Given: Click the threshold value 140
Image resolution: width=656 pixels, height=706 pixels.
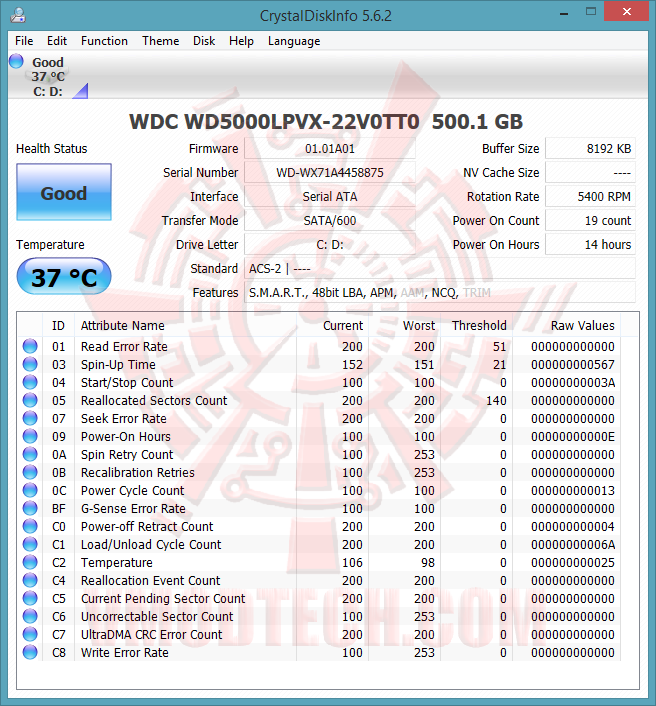Looking at the screenshot, I should click(x=496, y=400).
